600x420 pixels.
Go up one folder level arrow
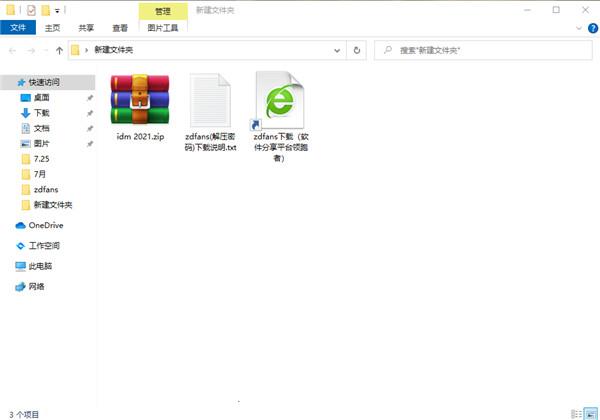tap(59, 50)
